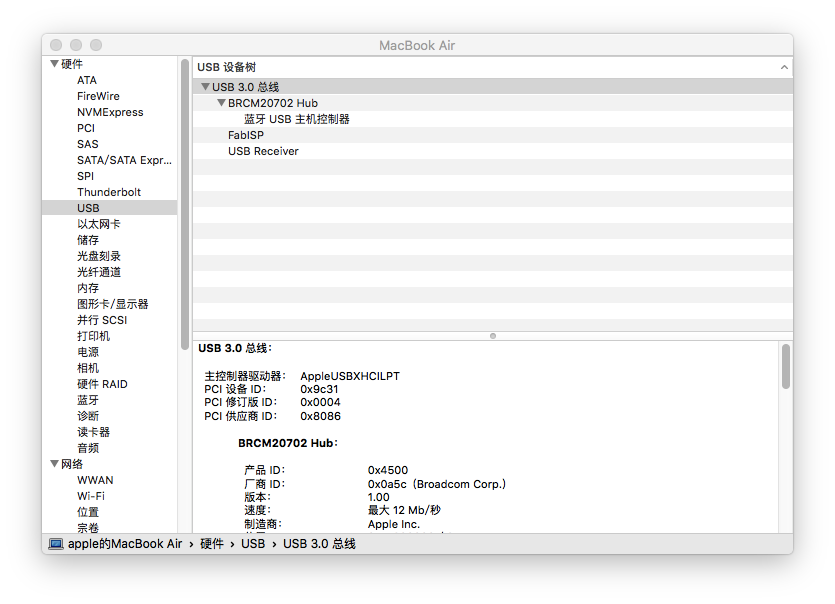Click the AppleUSBXHCILPT driver value

[x=350, y=376]
